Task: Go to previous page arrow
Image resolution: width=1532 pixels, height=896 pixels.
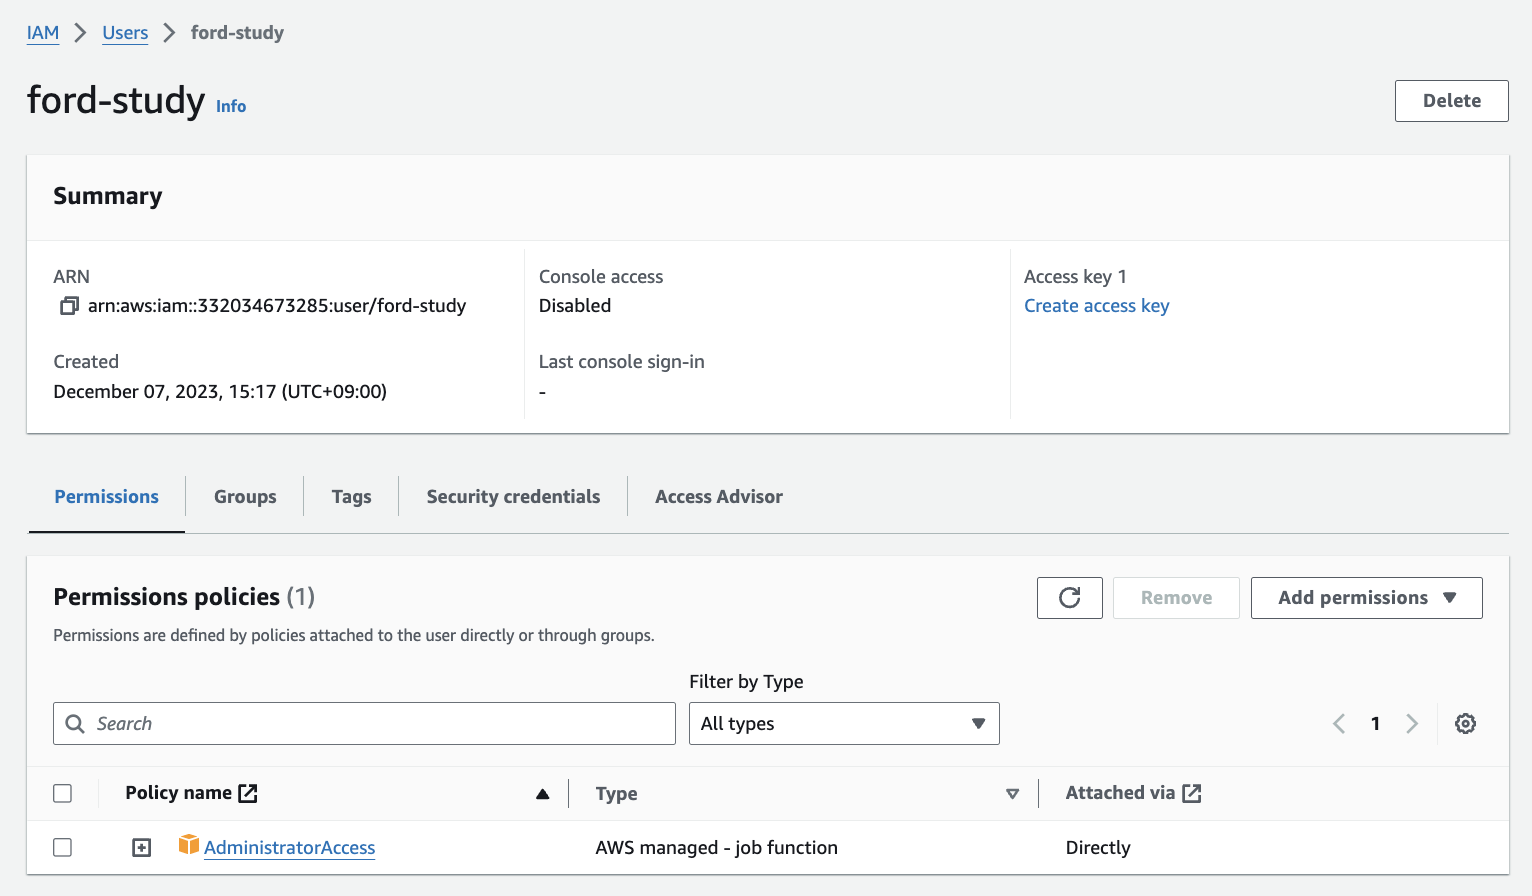Action: [1339, 724]
